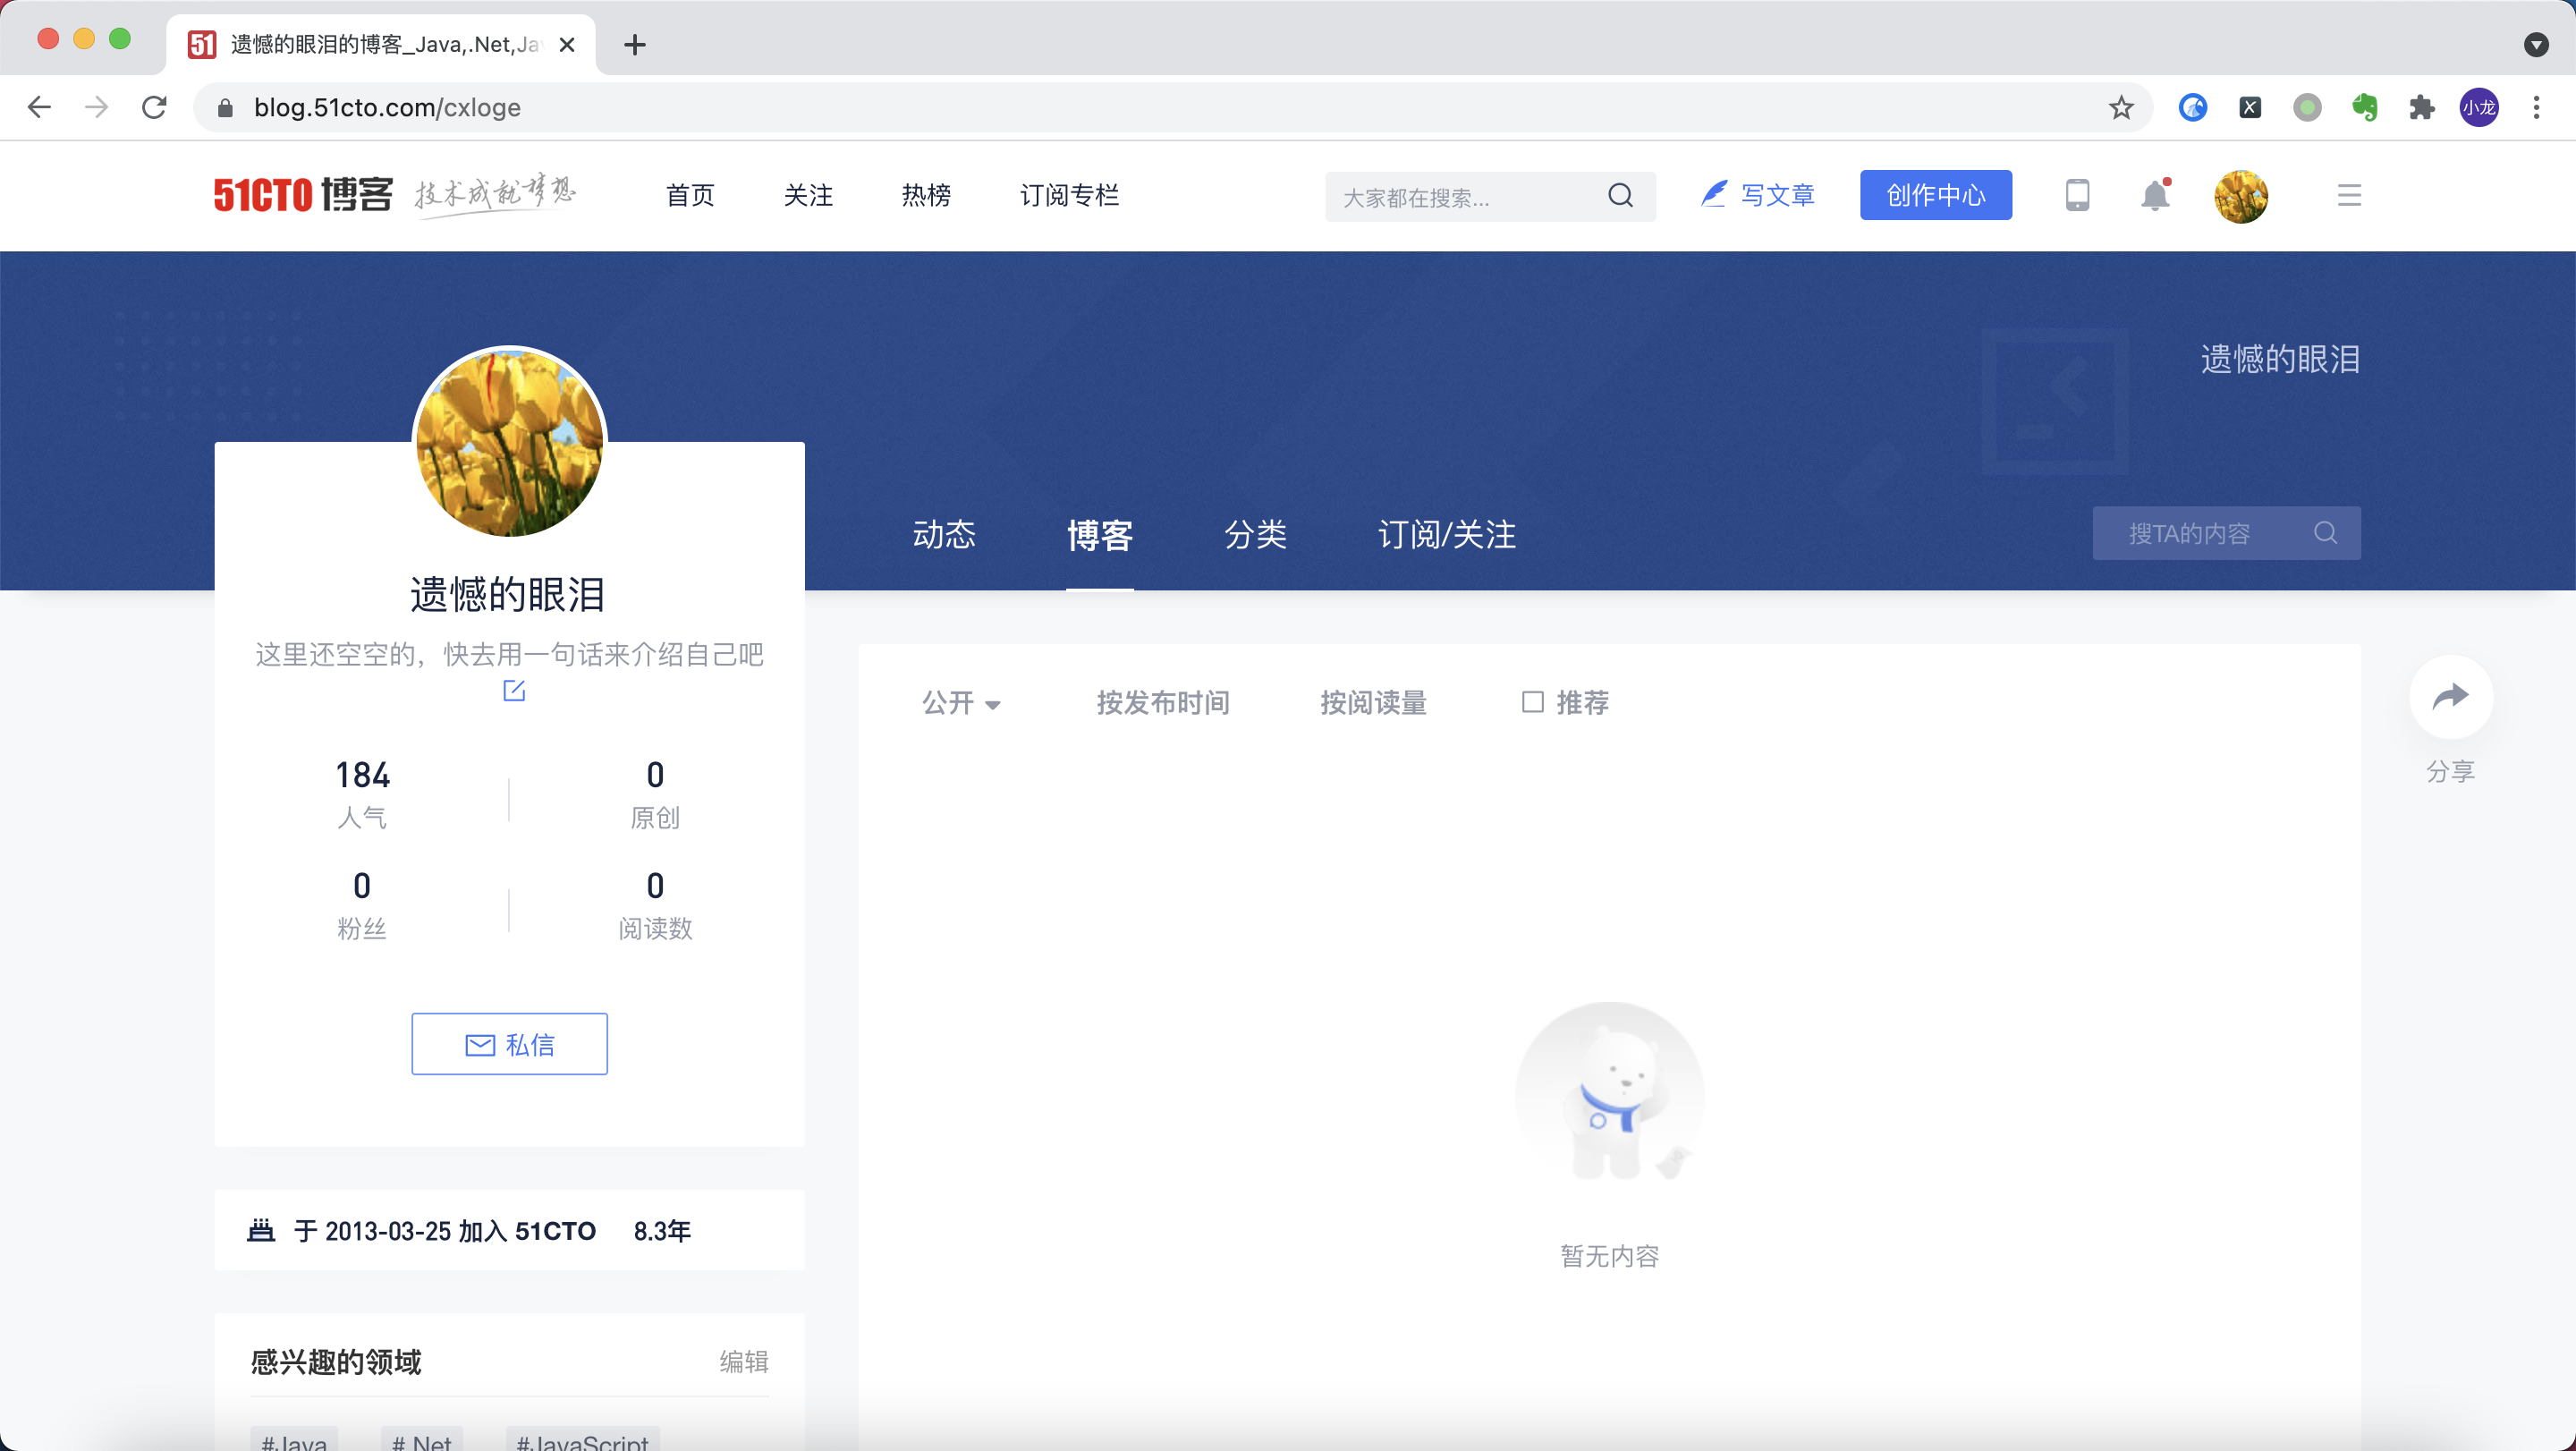Click the edit bio pencil icon
Image resolution: width=2576 pixels, height=1451 pixels.
point(514,690)
